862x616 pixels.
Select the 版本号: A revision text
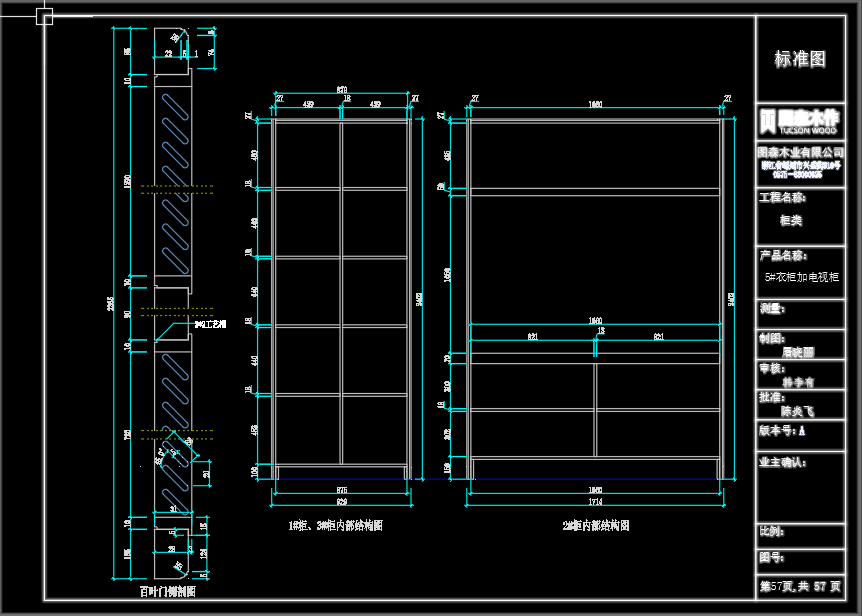pos(783,430)
